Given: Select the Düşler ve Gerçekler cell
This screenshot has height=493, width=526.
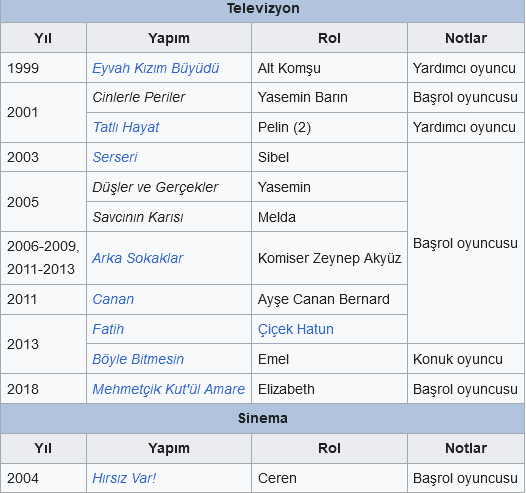Looking at the screenshot, I should tap(169, 187).
